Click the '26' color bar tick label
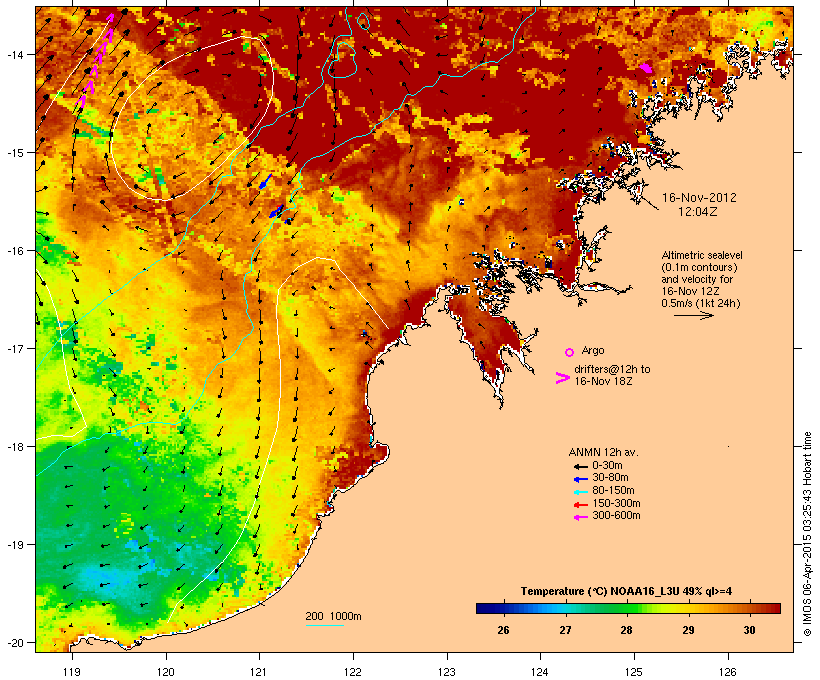This screenshot has width=820, height=680. pos(503,630)
